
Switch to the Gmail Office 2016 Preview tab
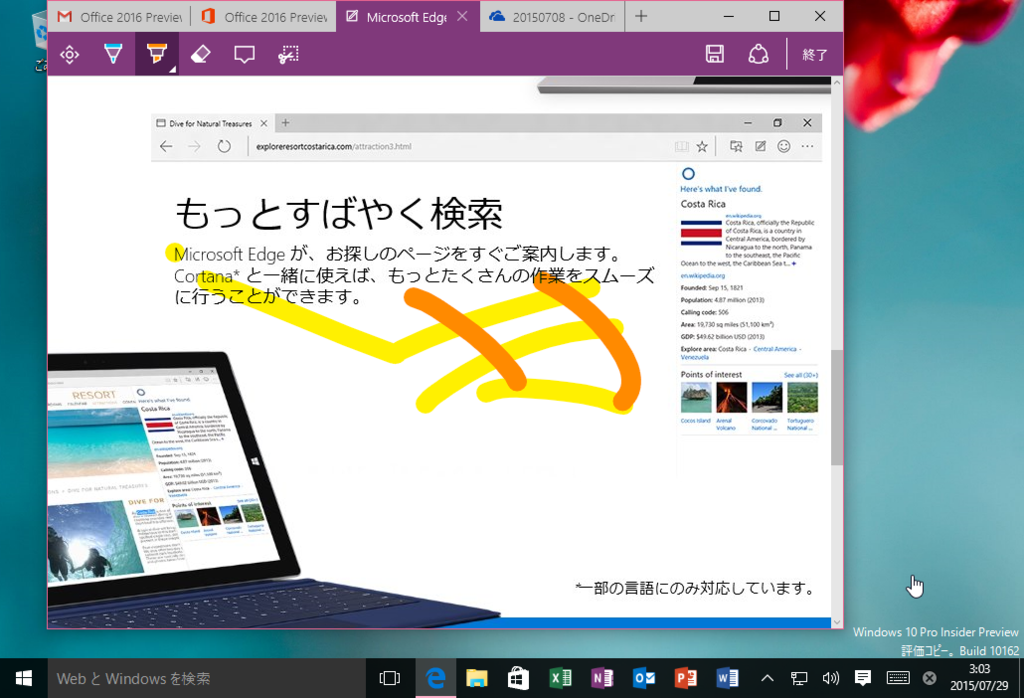[x=120, y=16]
